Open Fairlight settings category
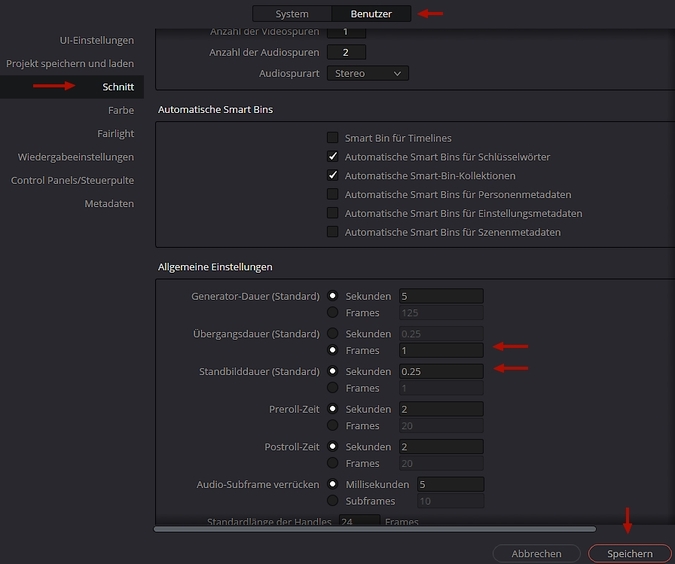675x564 pixels. point(116,133)
